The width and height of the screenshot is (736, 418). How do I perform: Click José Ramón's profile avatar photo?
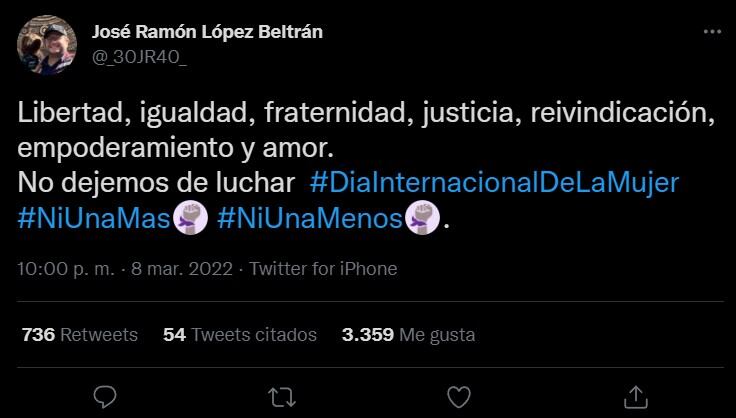(46, 46)
